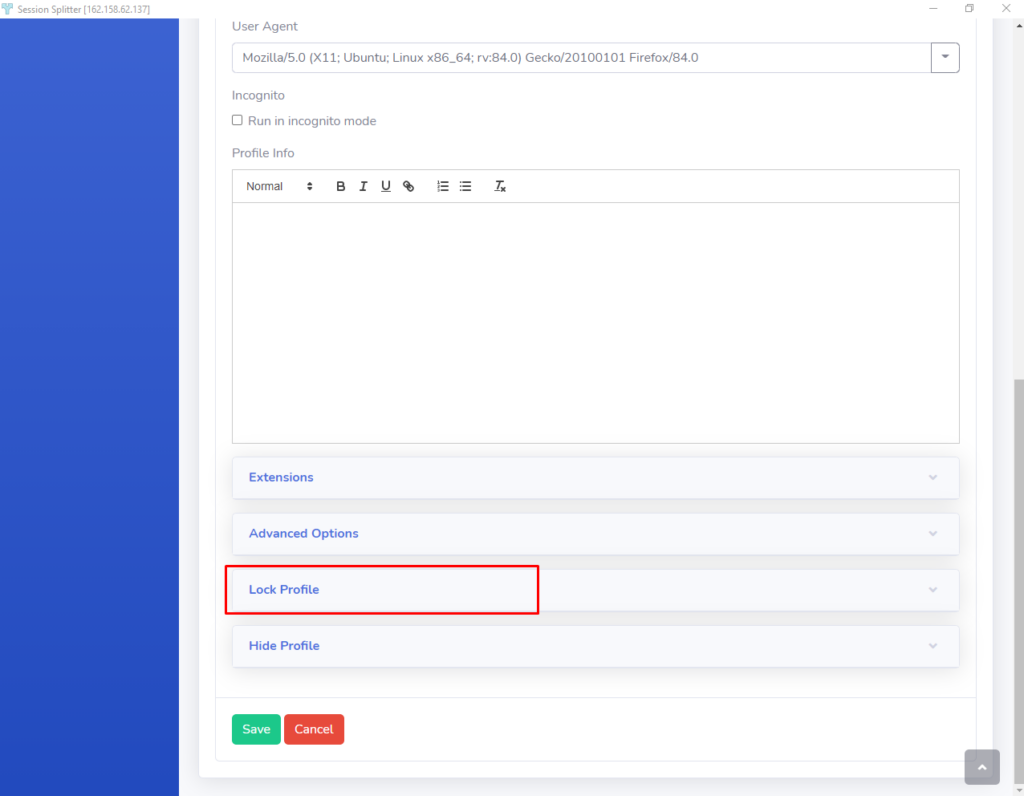
Task: Click the scroll-to-top arrow button
Action: (982, 767)
